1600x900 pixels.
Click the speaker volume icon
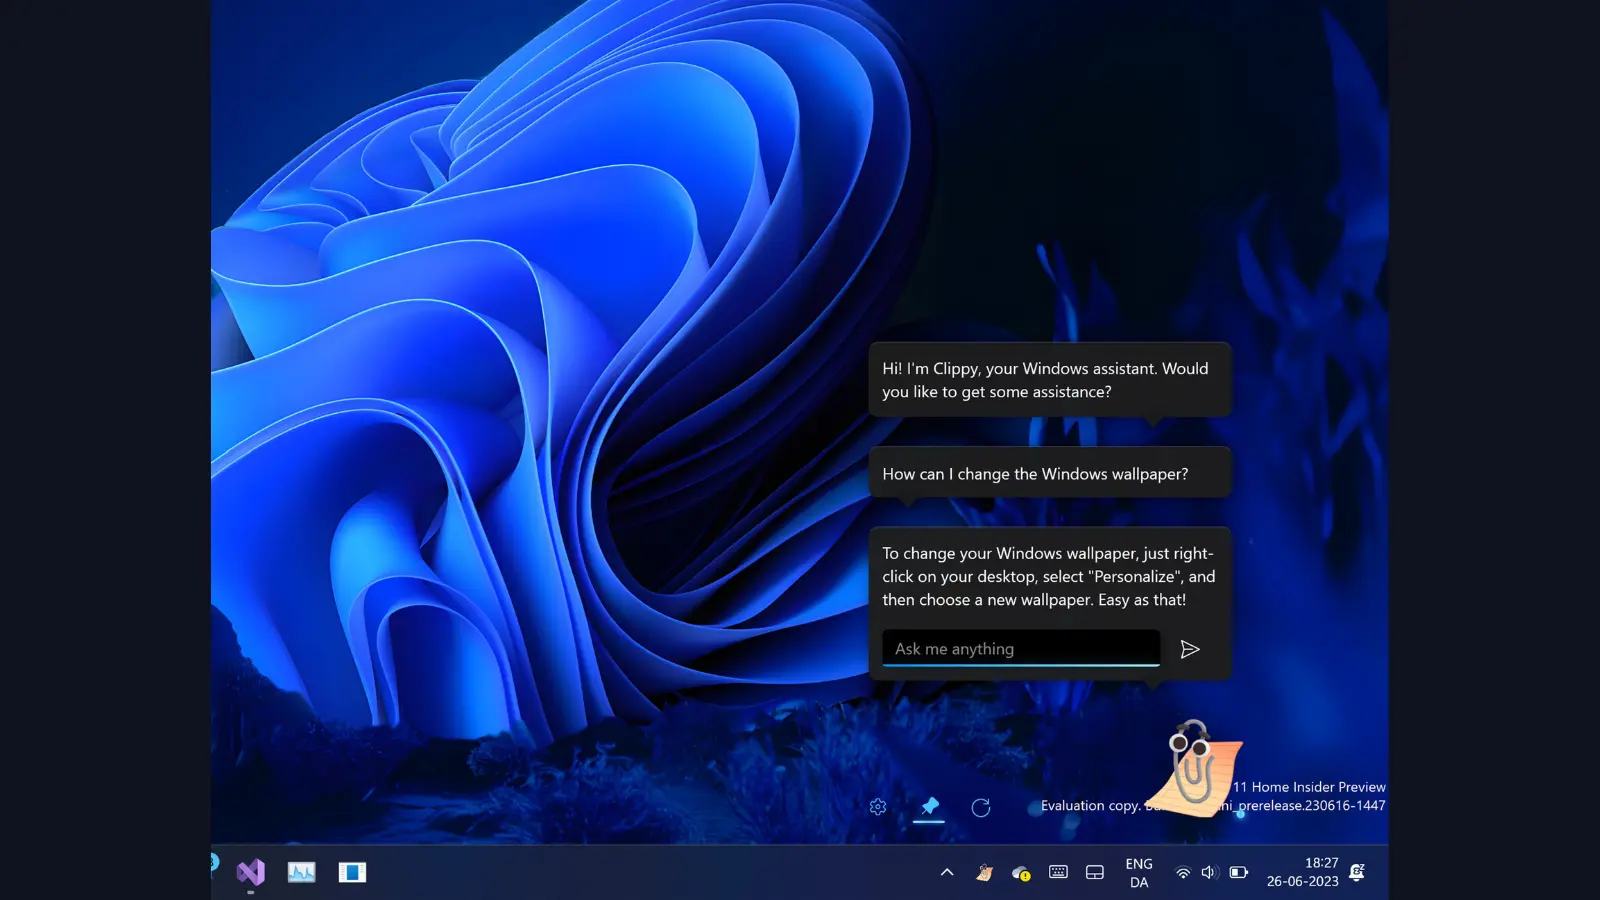point(1209,872)
